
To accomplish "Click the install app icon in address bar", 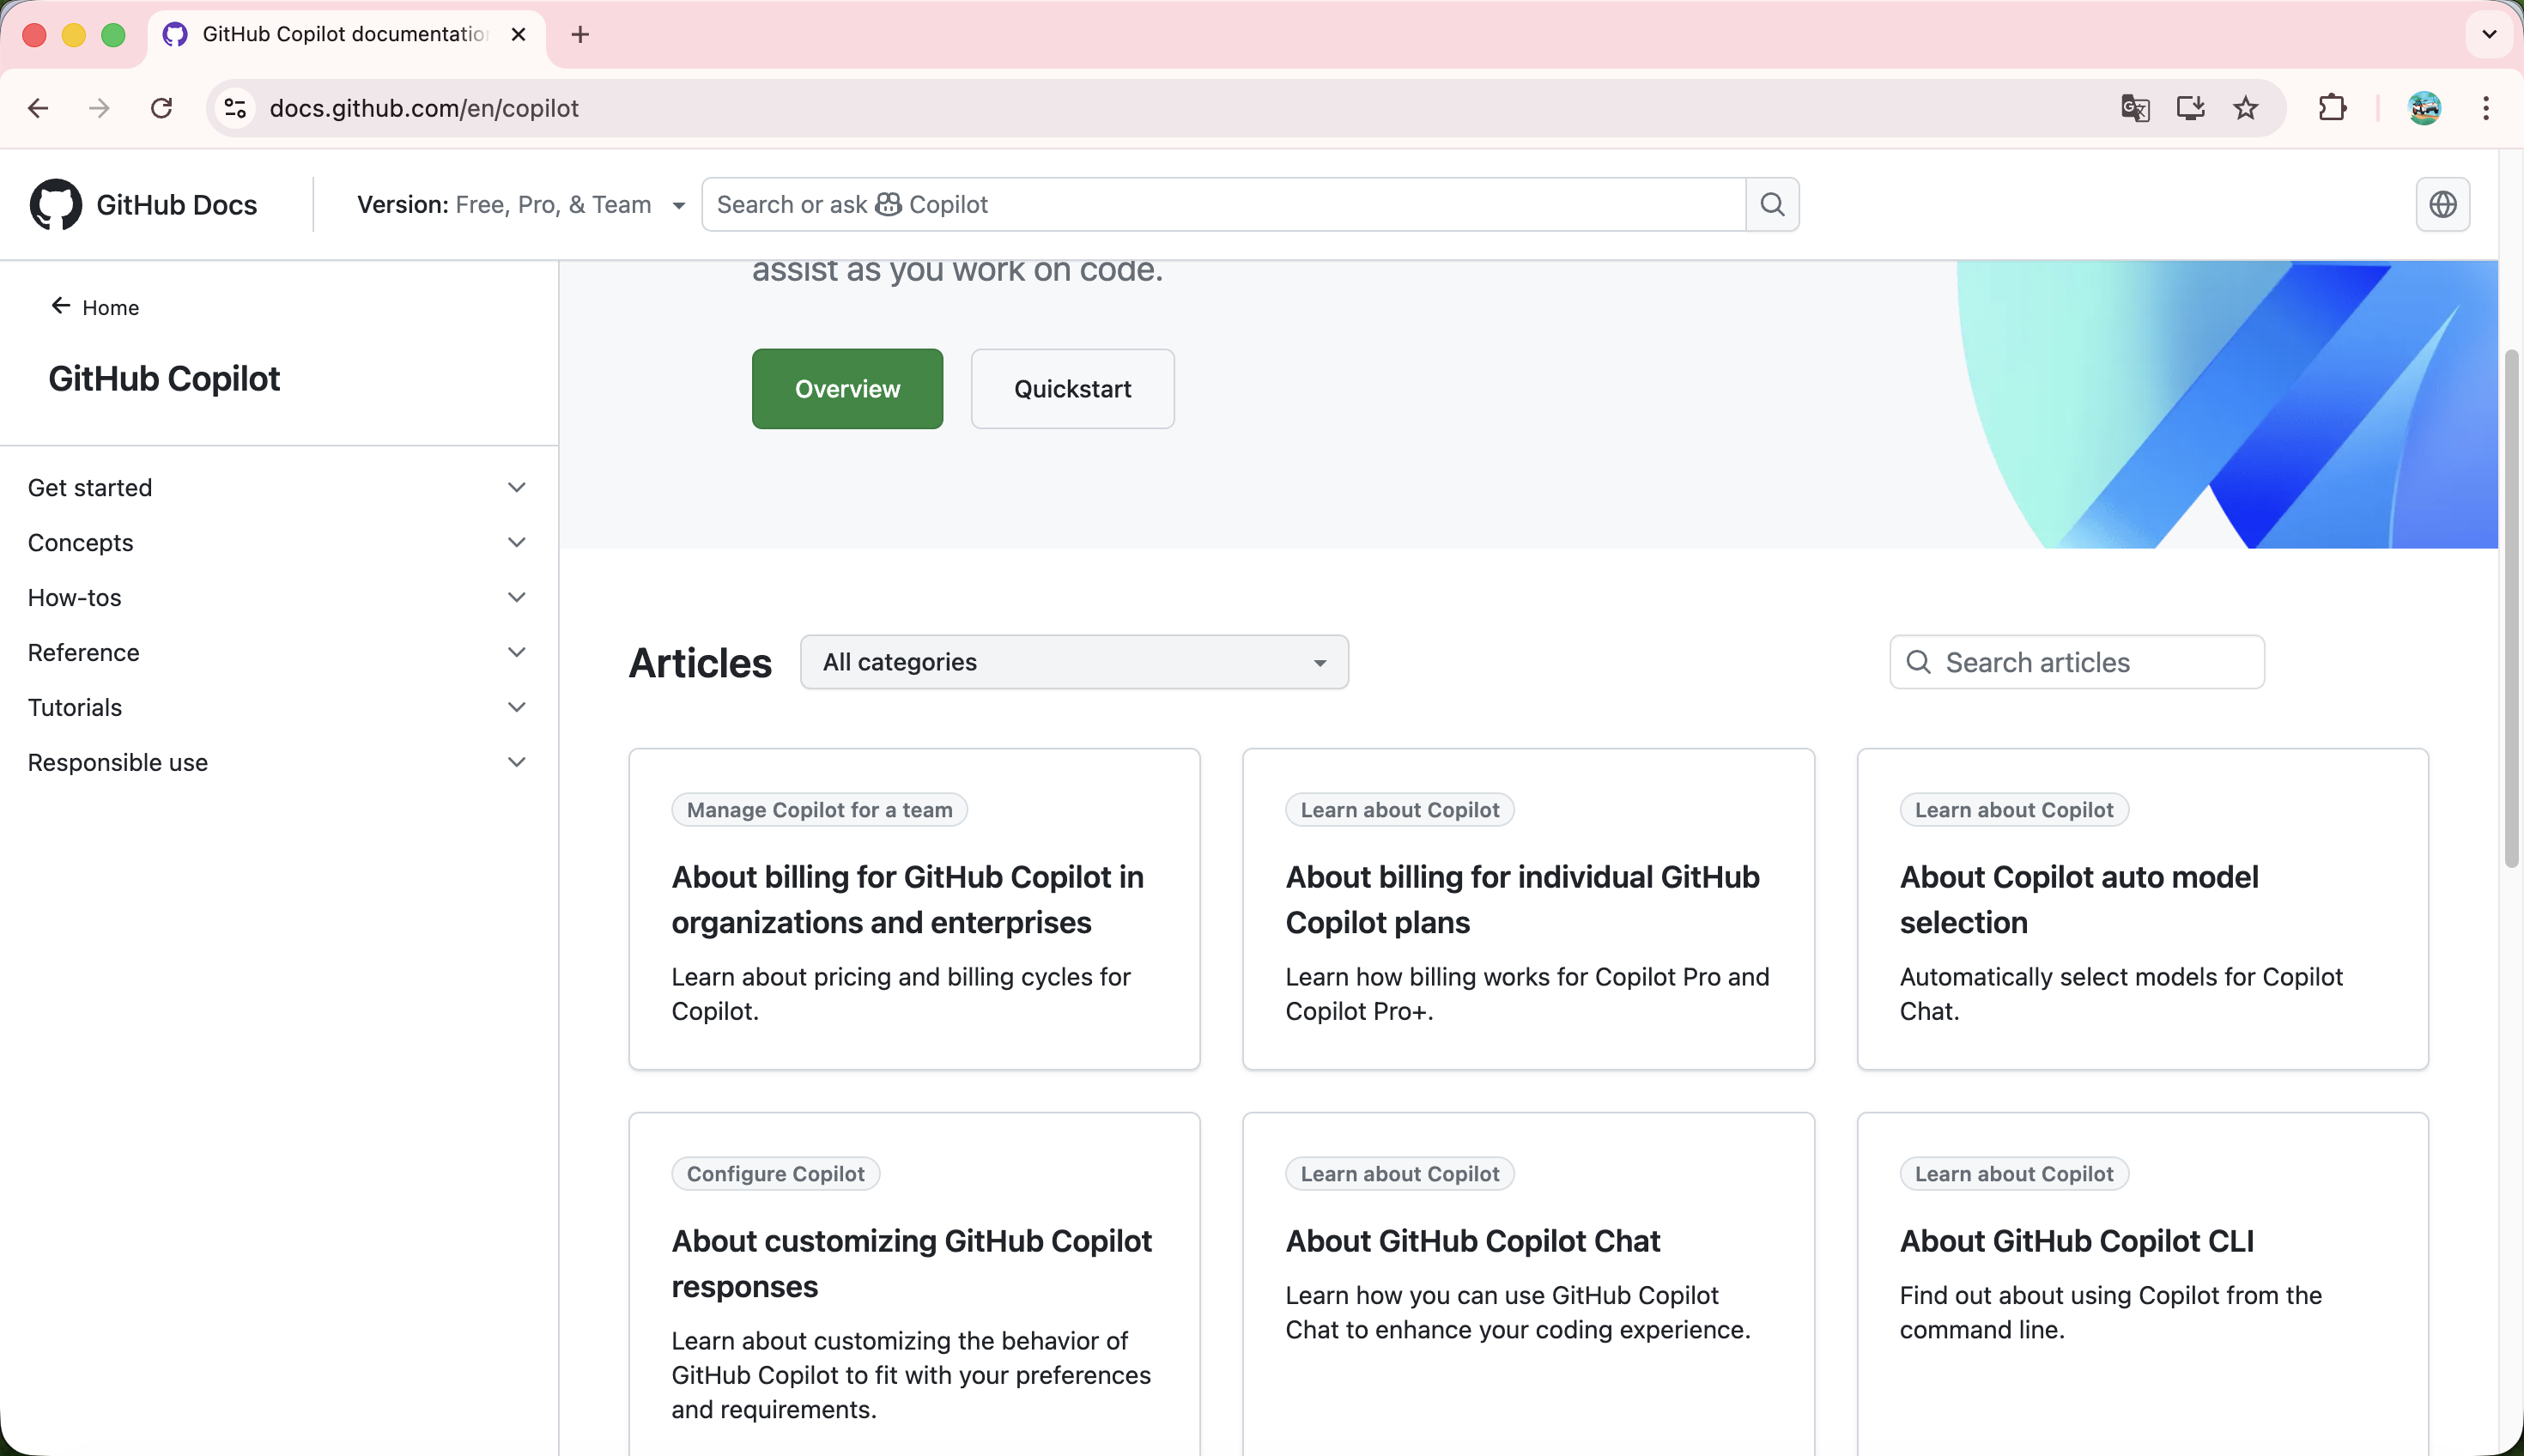I will point(2190,108).
